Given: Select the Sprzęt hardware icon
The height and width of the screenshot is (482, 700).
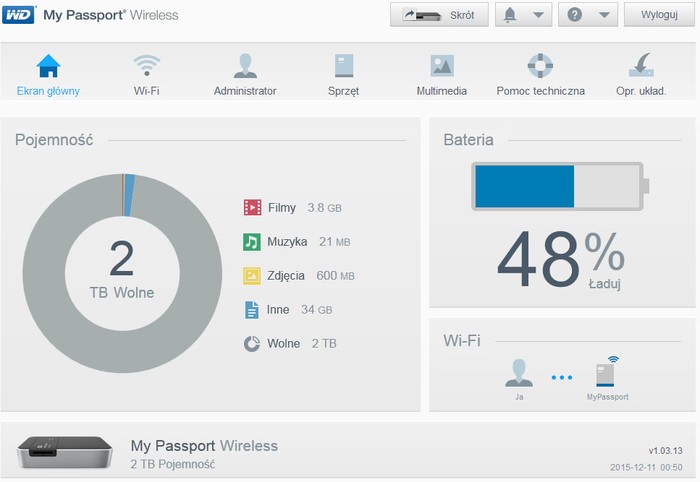Looking at the screenshot, I should (344, 66).
